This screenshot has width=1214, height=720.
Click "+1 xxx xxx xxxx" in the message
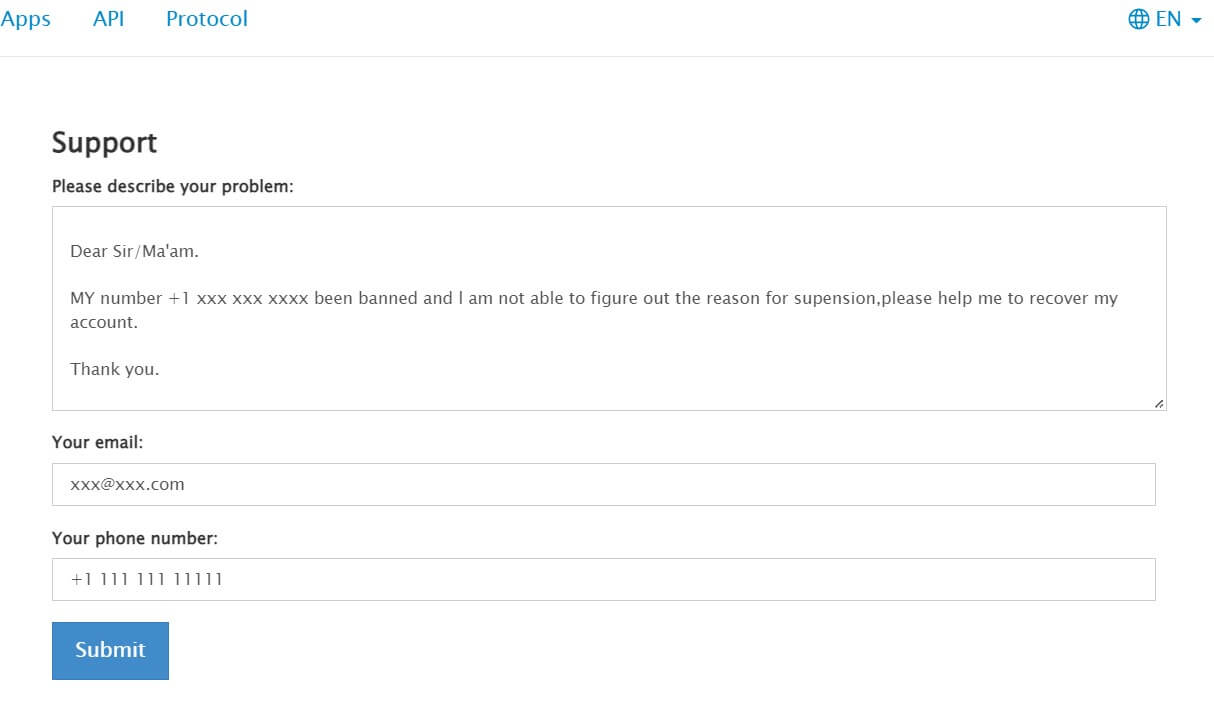238,298
